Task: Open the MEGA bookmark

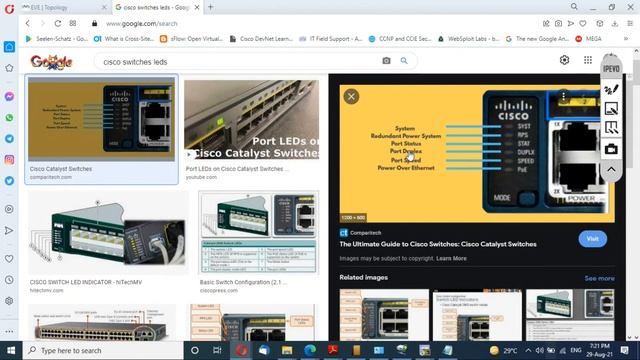Action: [588, 39]
